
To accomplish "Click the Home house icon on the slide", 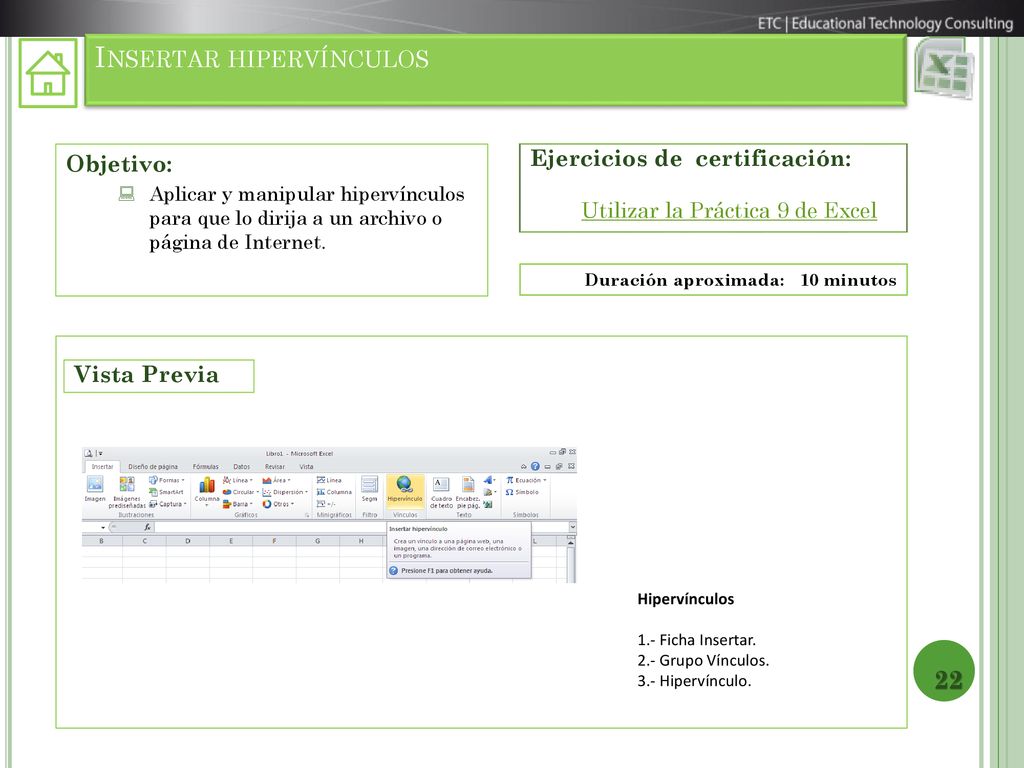I will pyautogui.click(x=48, y=73).
